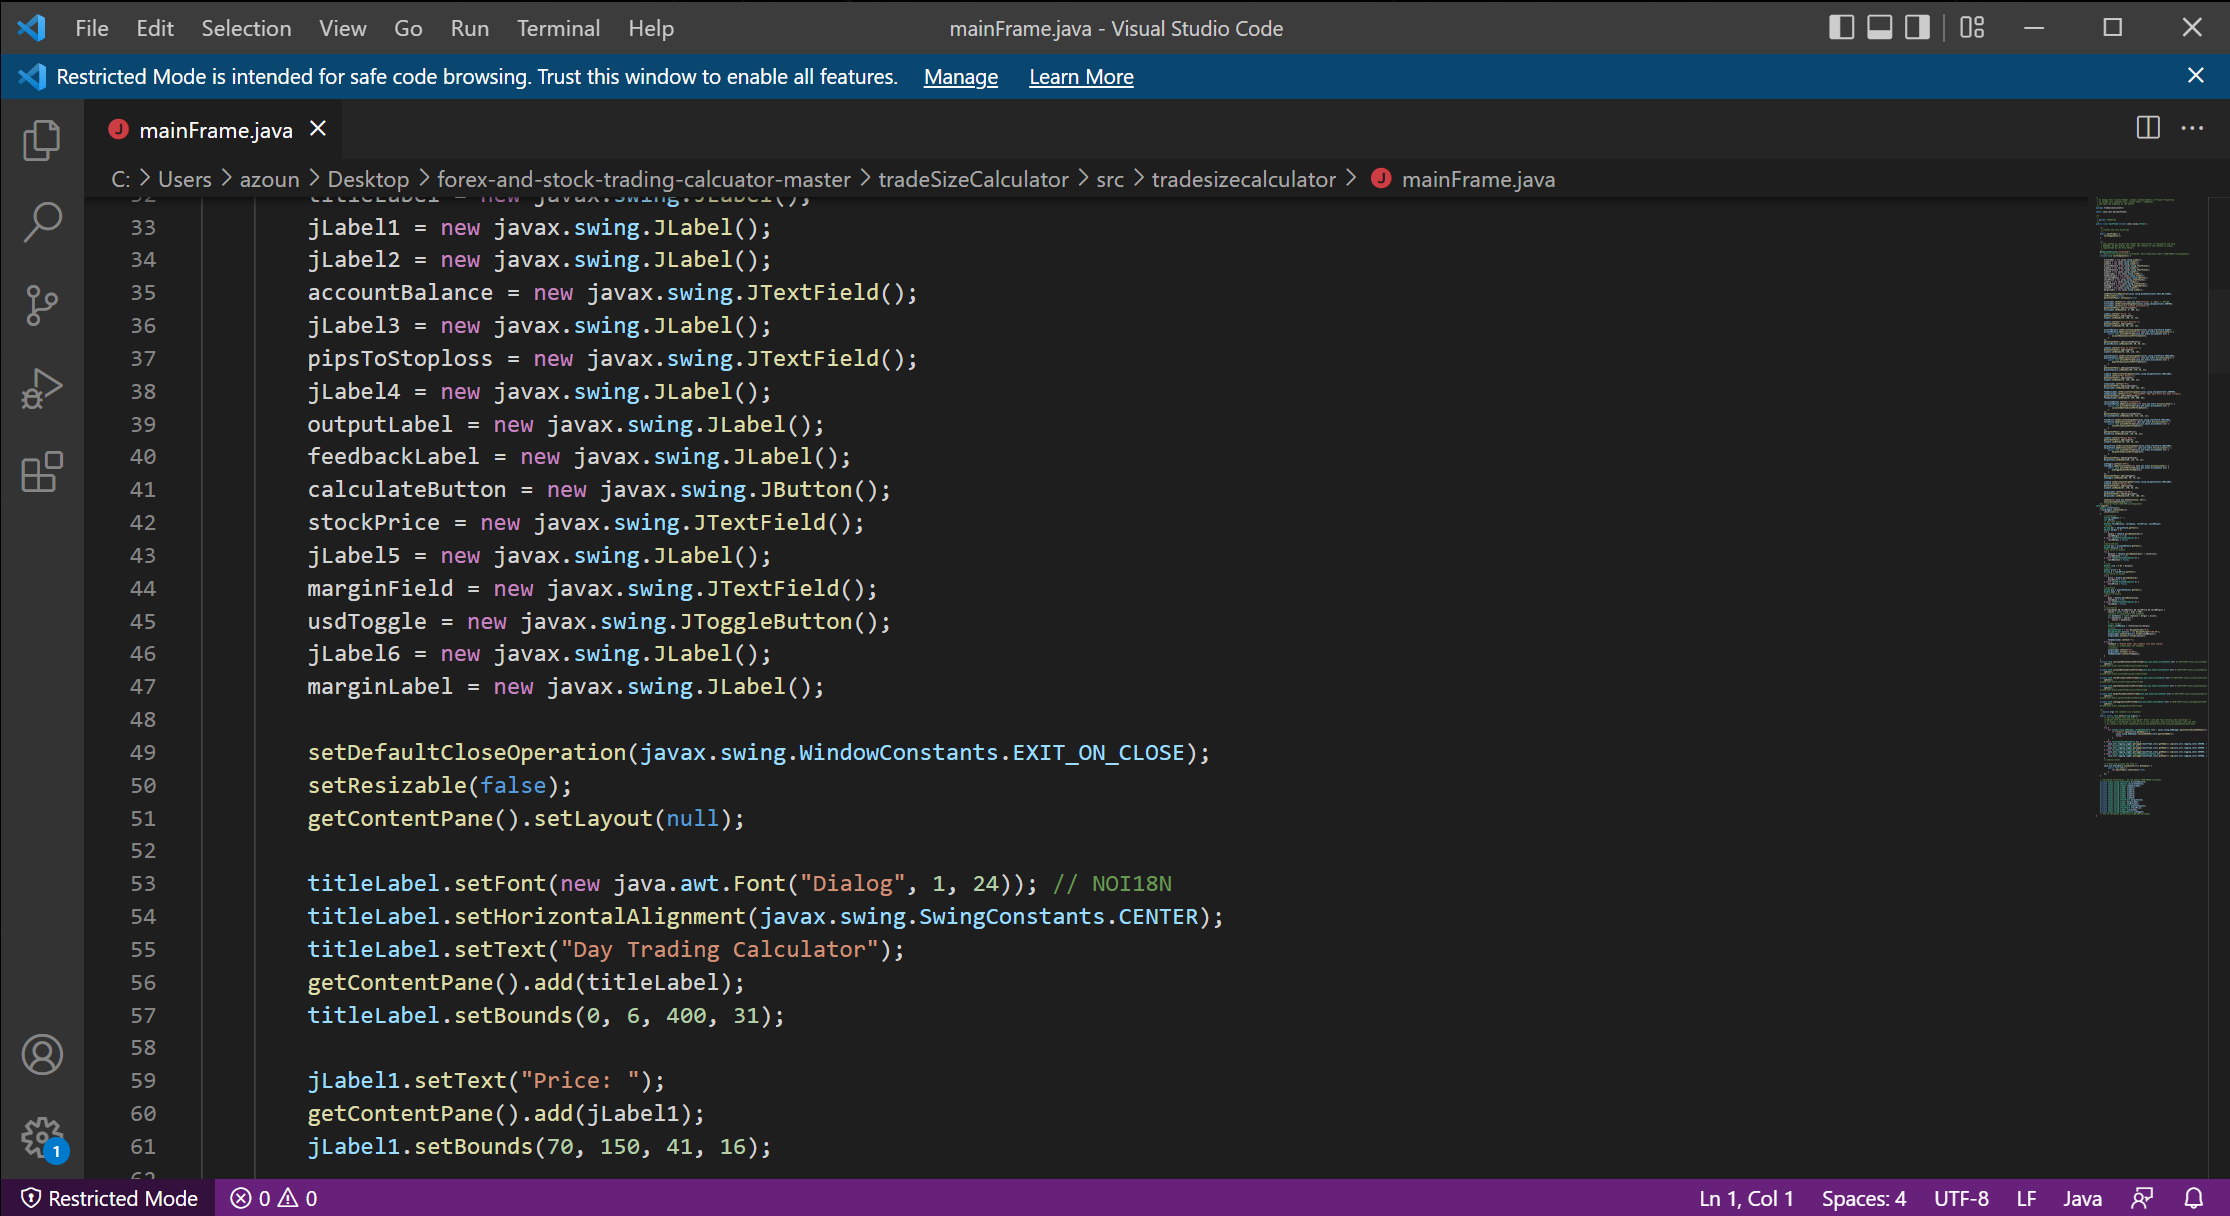Image resolution: width=2230 pixels, height=1216 pixels.
Task: Click the C: breadcrumb segment
Action: point(121,179)
